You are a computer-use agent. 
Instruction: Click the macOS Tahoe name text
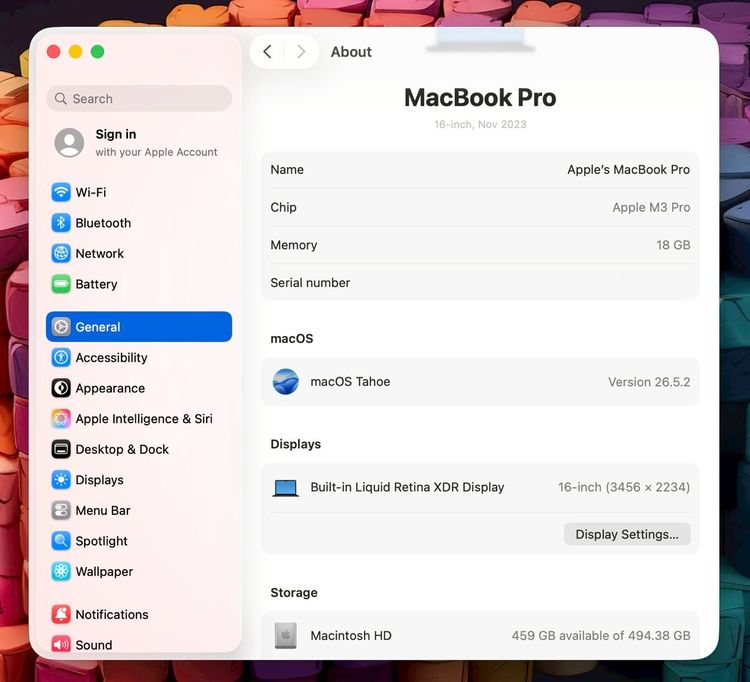click(x=350, y=382)
